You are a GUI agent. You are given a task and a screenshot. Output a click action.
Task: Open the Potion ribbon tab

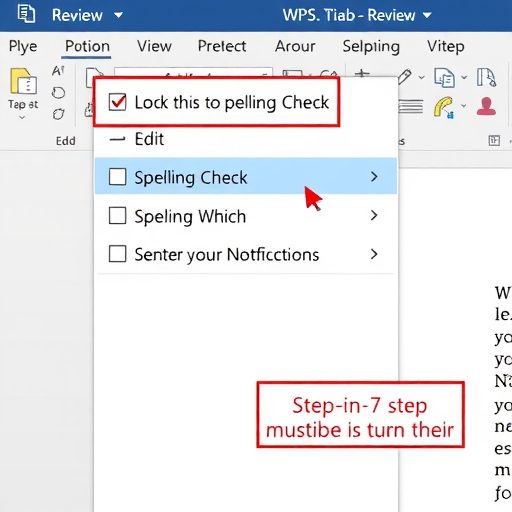tap(87, 46)
